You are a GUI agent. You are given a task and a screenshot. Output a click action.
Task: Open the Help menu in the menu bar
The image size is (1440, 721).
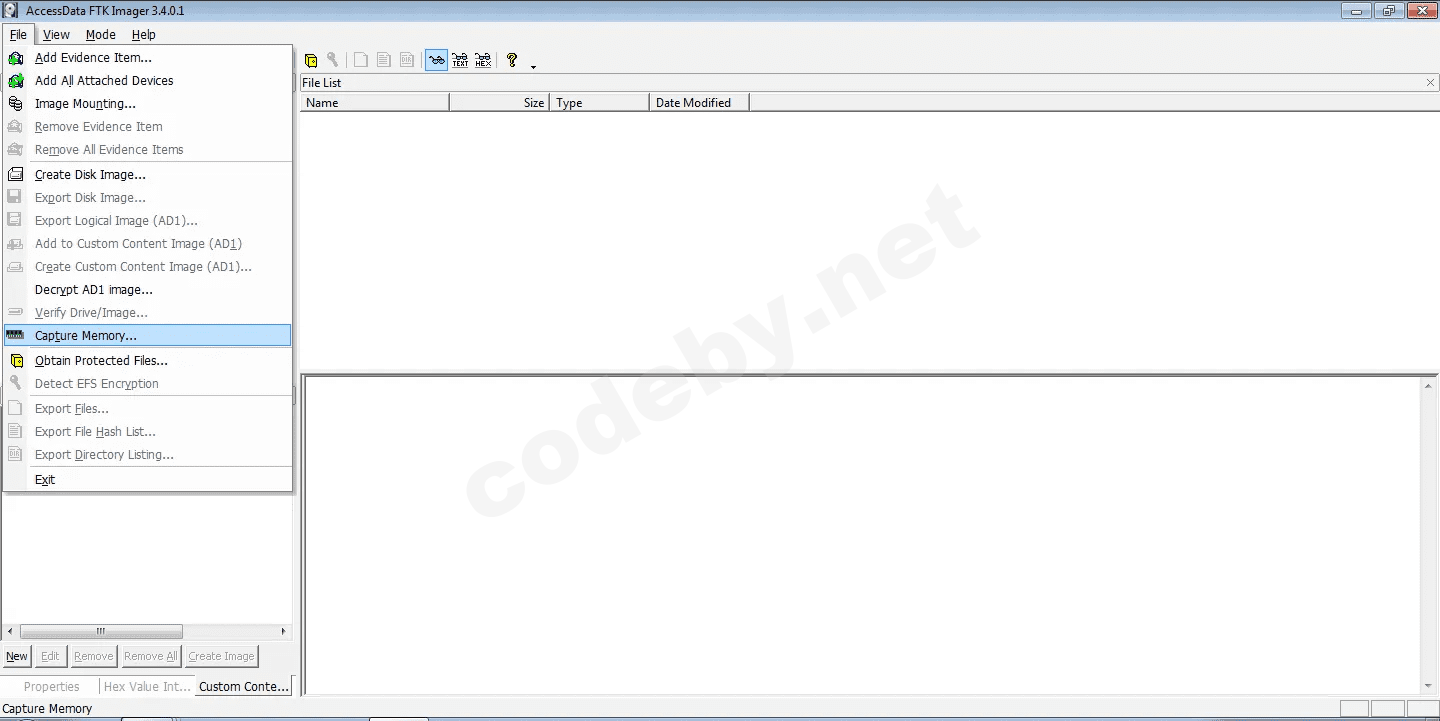coord(144,35)
